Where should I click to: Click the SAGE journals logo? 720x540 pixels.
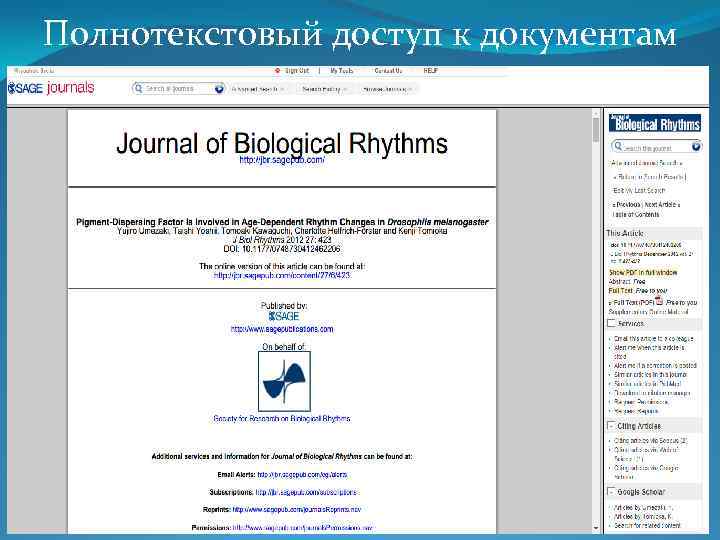click(51, 88)
